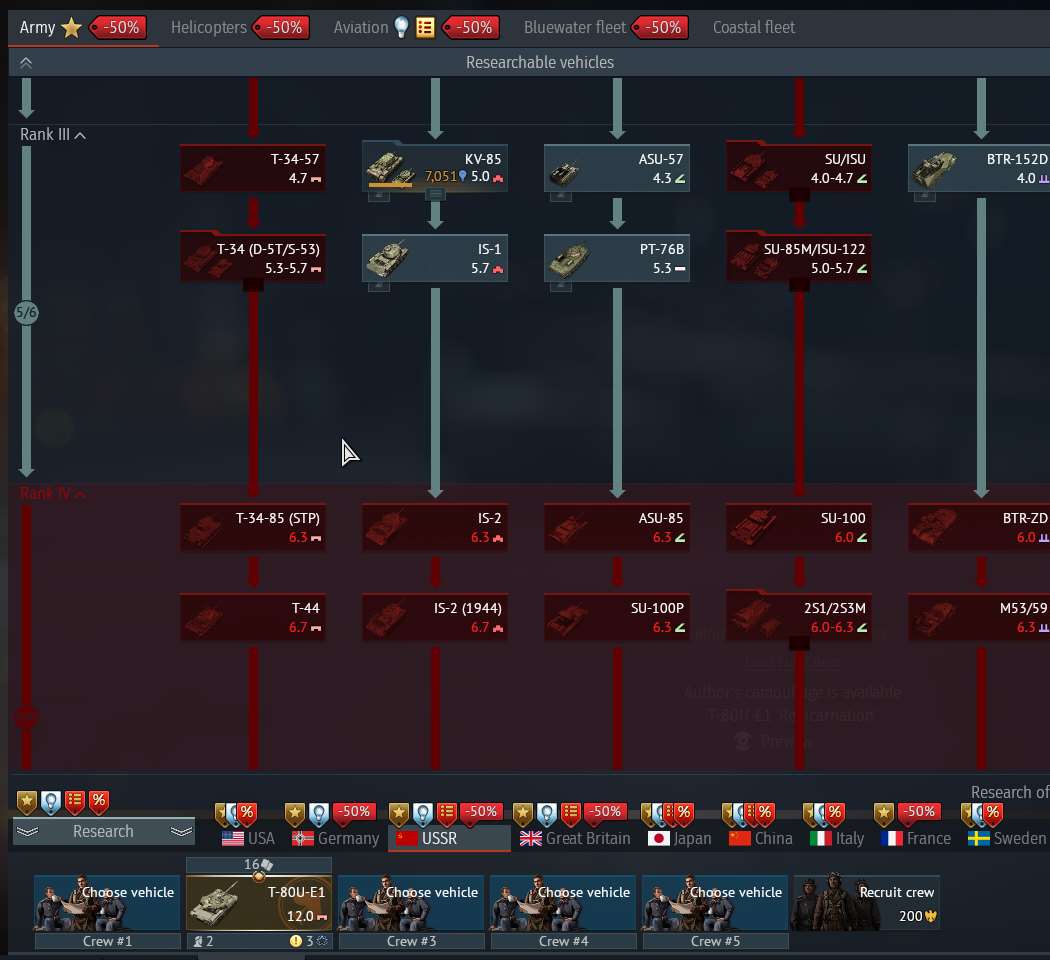Click the KV-85 tank thumbnail icon
Viewport: 1050px width, 960px height.
(x=392, y=169)
